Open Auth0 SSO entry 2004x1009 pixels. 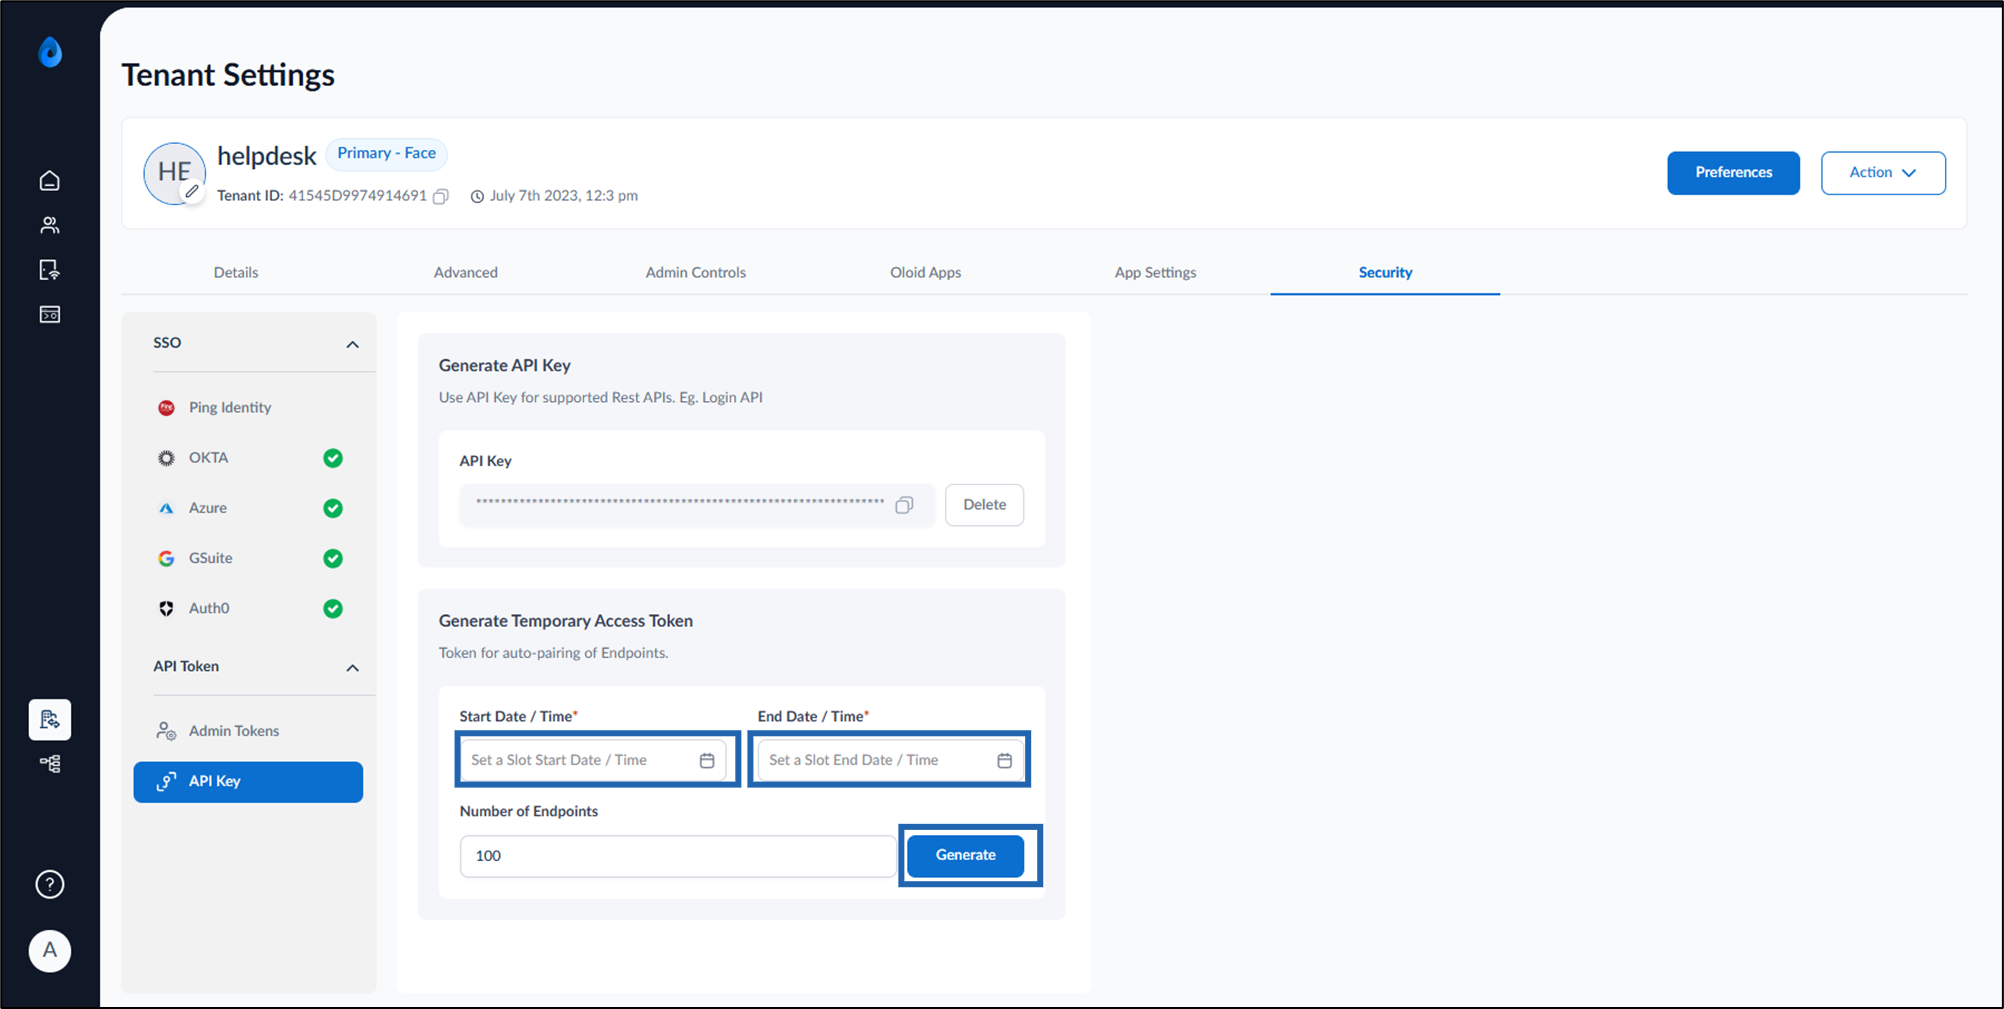pyautogui.click(x=248, y=608)
